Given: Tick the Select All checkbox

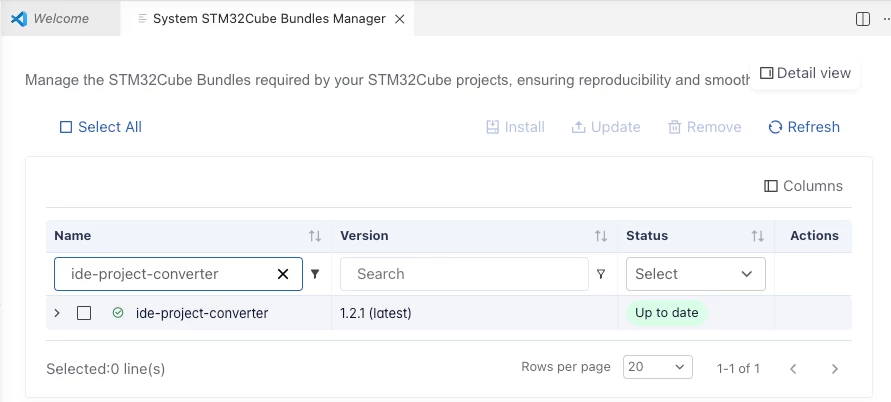Looking at the screenshot, I should [x=66, y=127].
